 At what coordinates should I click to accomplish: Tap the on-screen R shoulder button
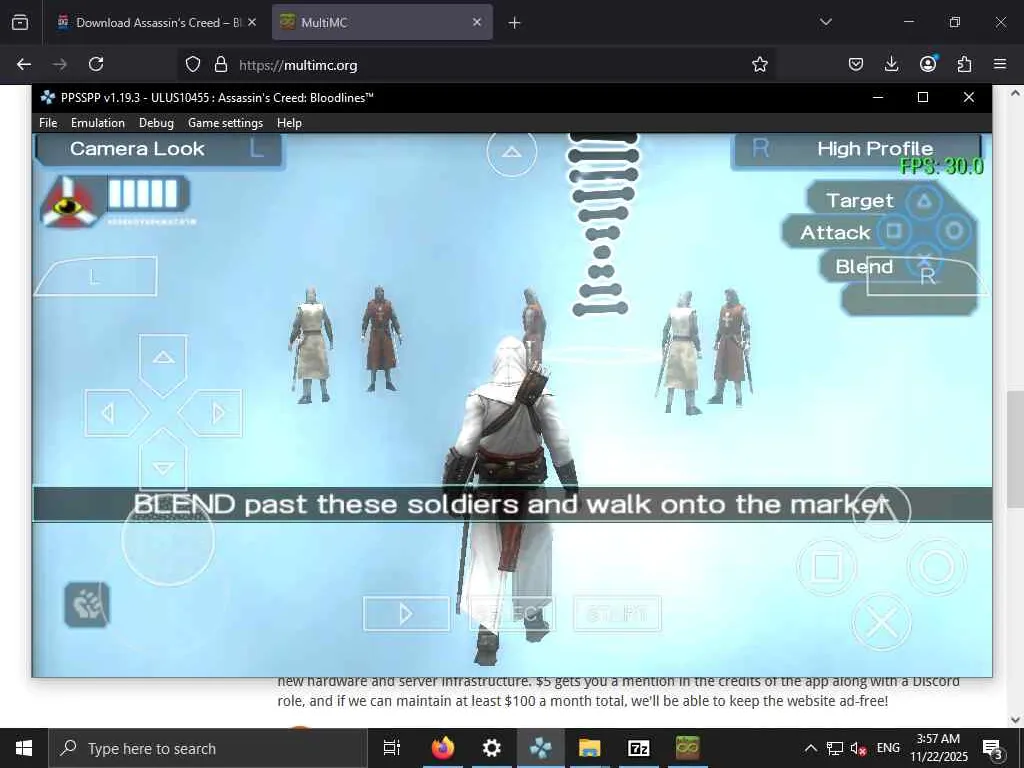[927, 277]
